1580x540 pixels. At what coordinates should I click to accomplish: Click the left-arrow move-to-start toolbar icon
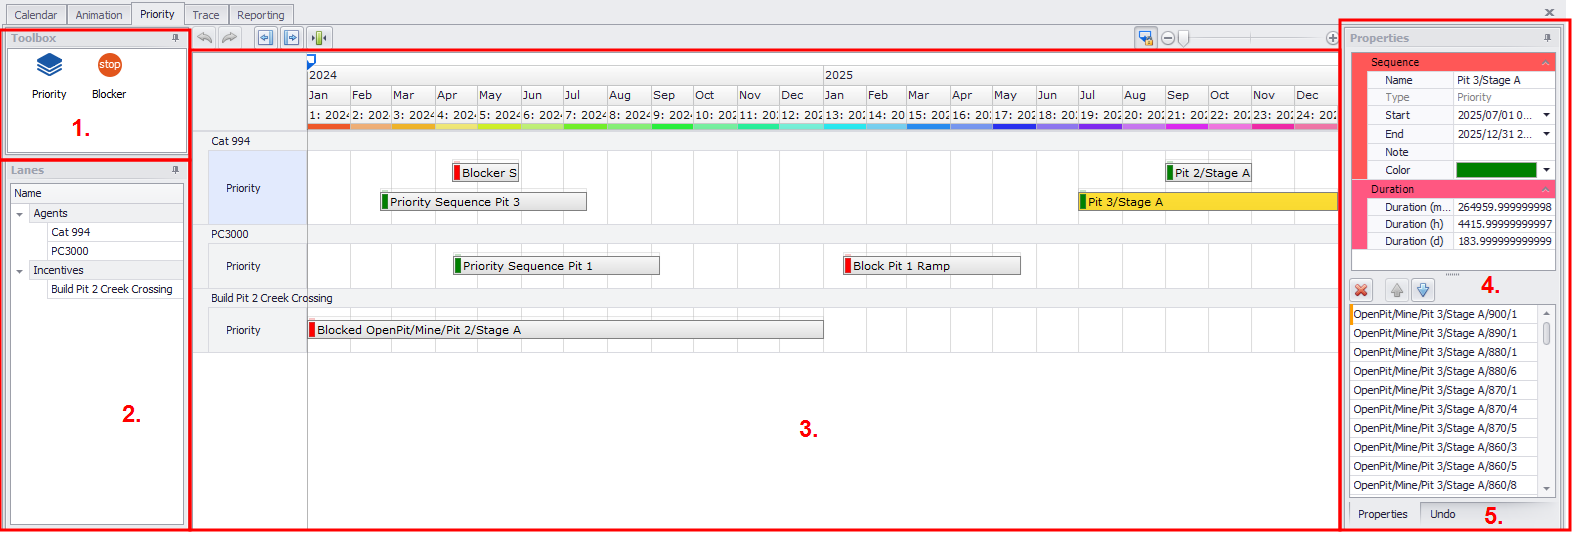[265, 38]
